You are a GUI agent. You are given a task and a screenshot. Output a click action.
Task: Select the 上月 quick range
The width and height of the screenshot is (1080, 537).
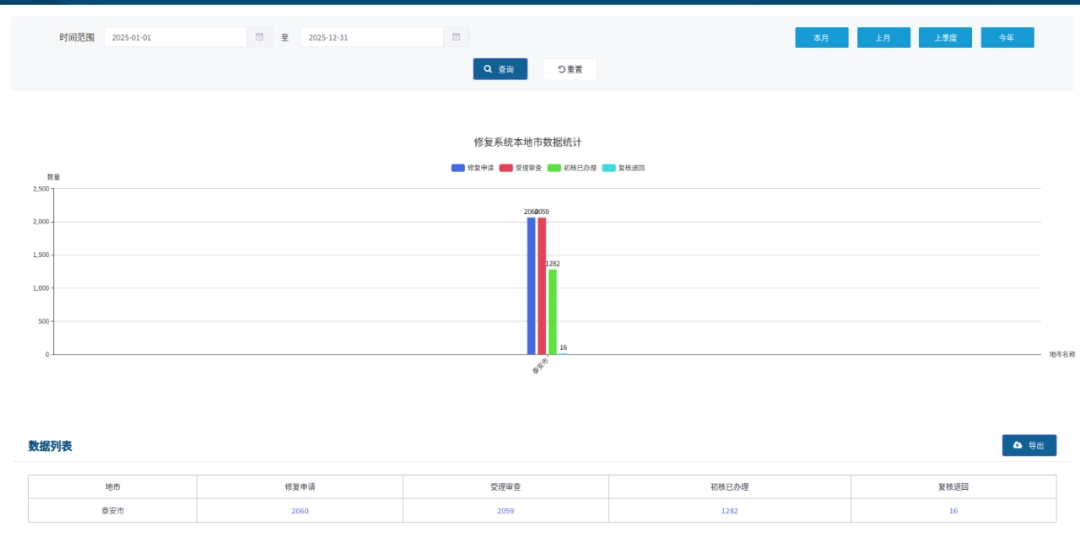(x=883, y=38)
